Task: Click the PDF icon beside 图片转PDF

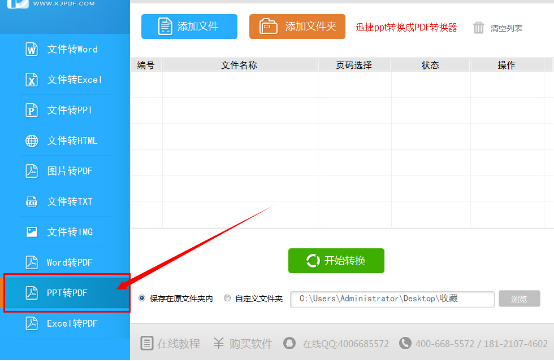Action: coord(32,171)
